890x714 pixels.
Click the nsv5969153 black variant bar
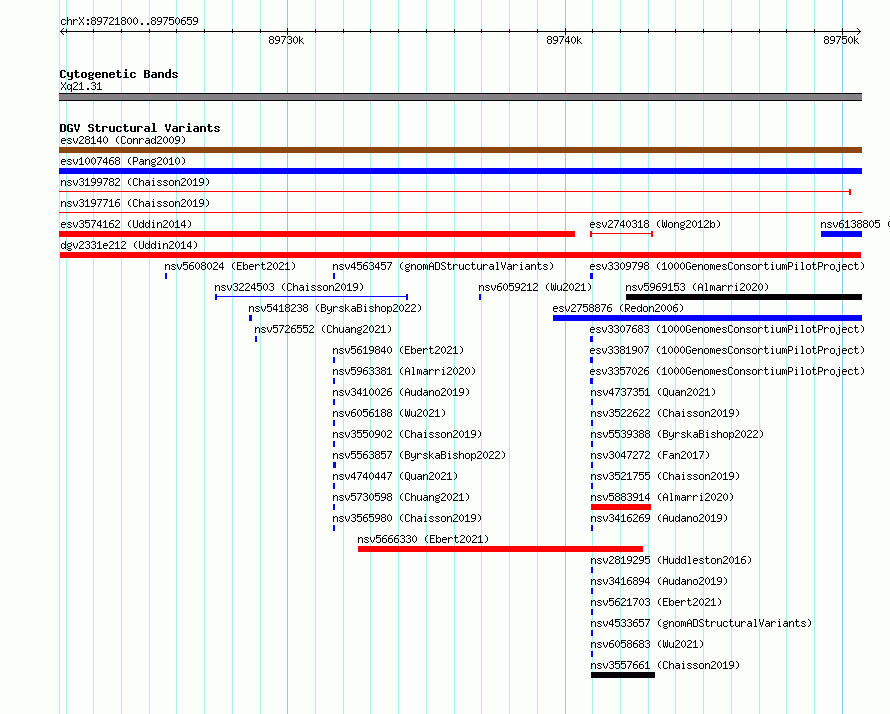(x=744, y=297)
